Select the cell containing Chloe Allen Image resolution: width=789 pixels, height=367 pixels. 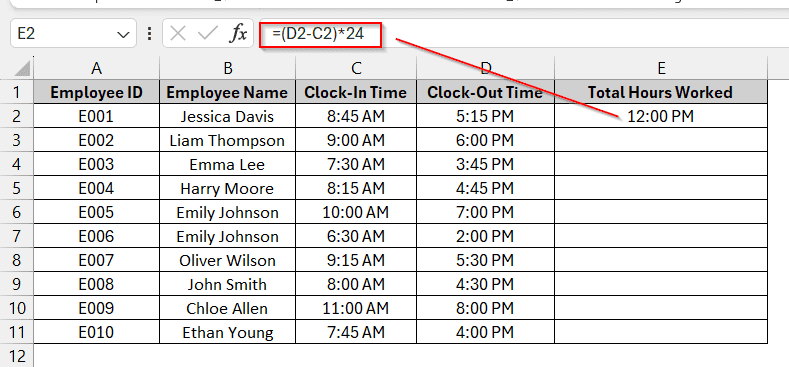point(227,308)
